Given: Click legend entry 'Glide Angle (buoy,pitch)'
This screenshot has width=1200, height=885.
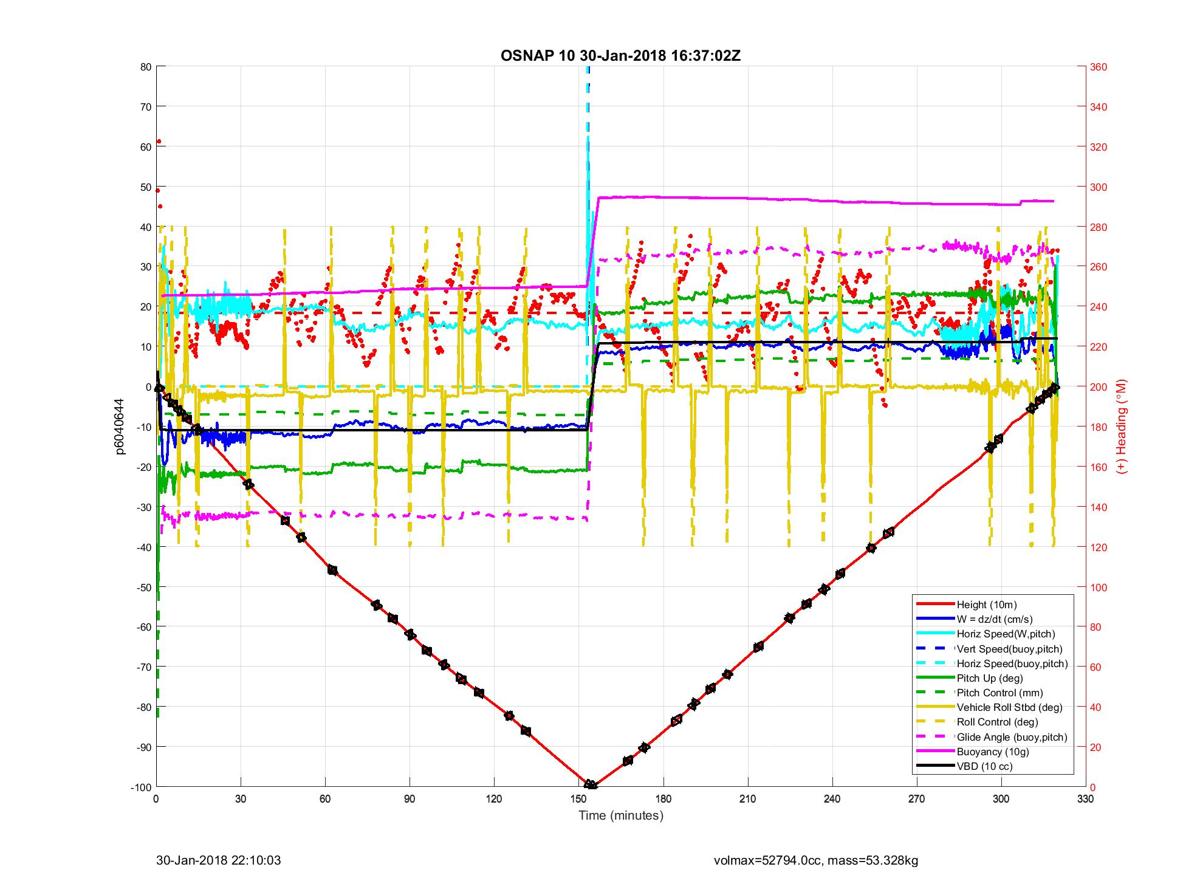Looking at the screenshot, I should pos(1012,737).
